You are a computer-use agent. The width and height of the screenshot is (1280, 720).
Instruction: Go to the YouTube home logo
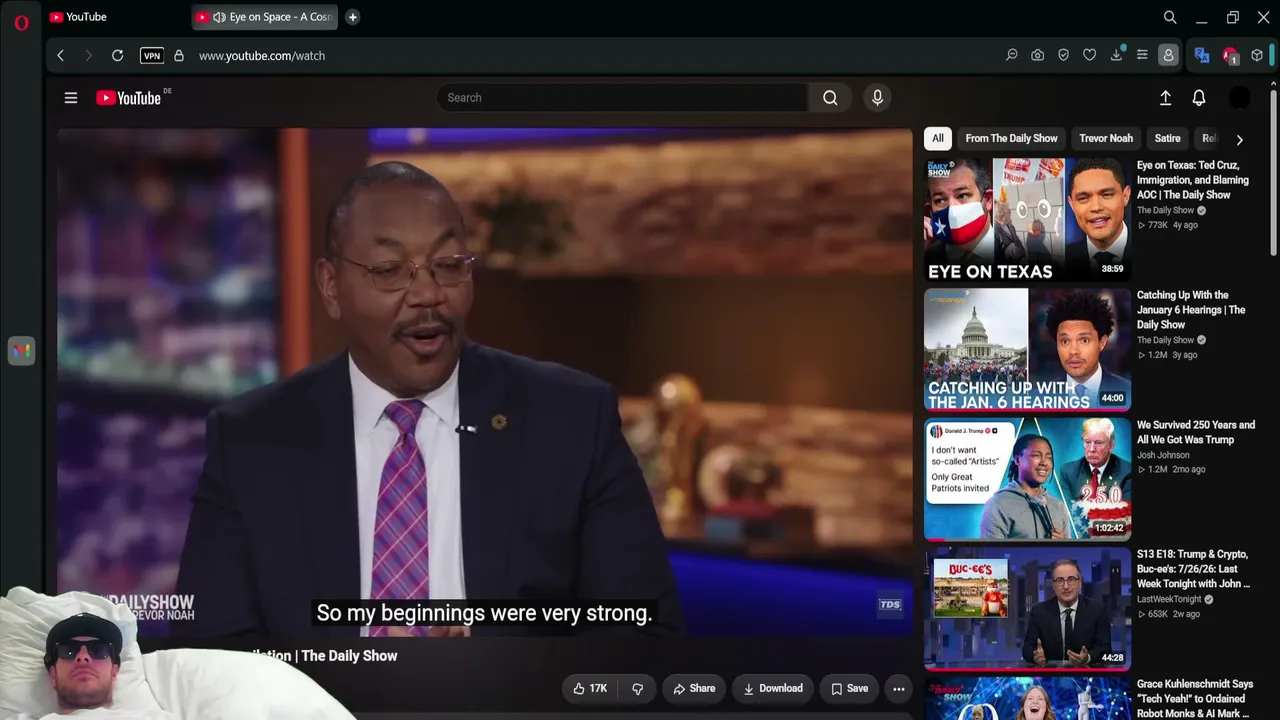(129, 98)
